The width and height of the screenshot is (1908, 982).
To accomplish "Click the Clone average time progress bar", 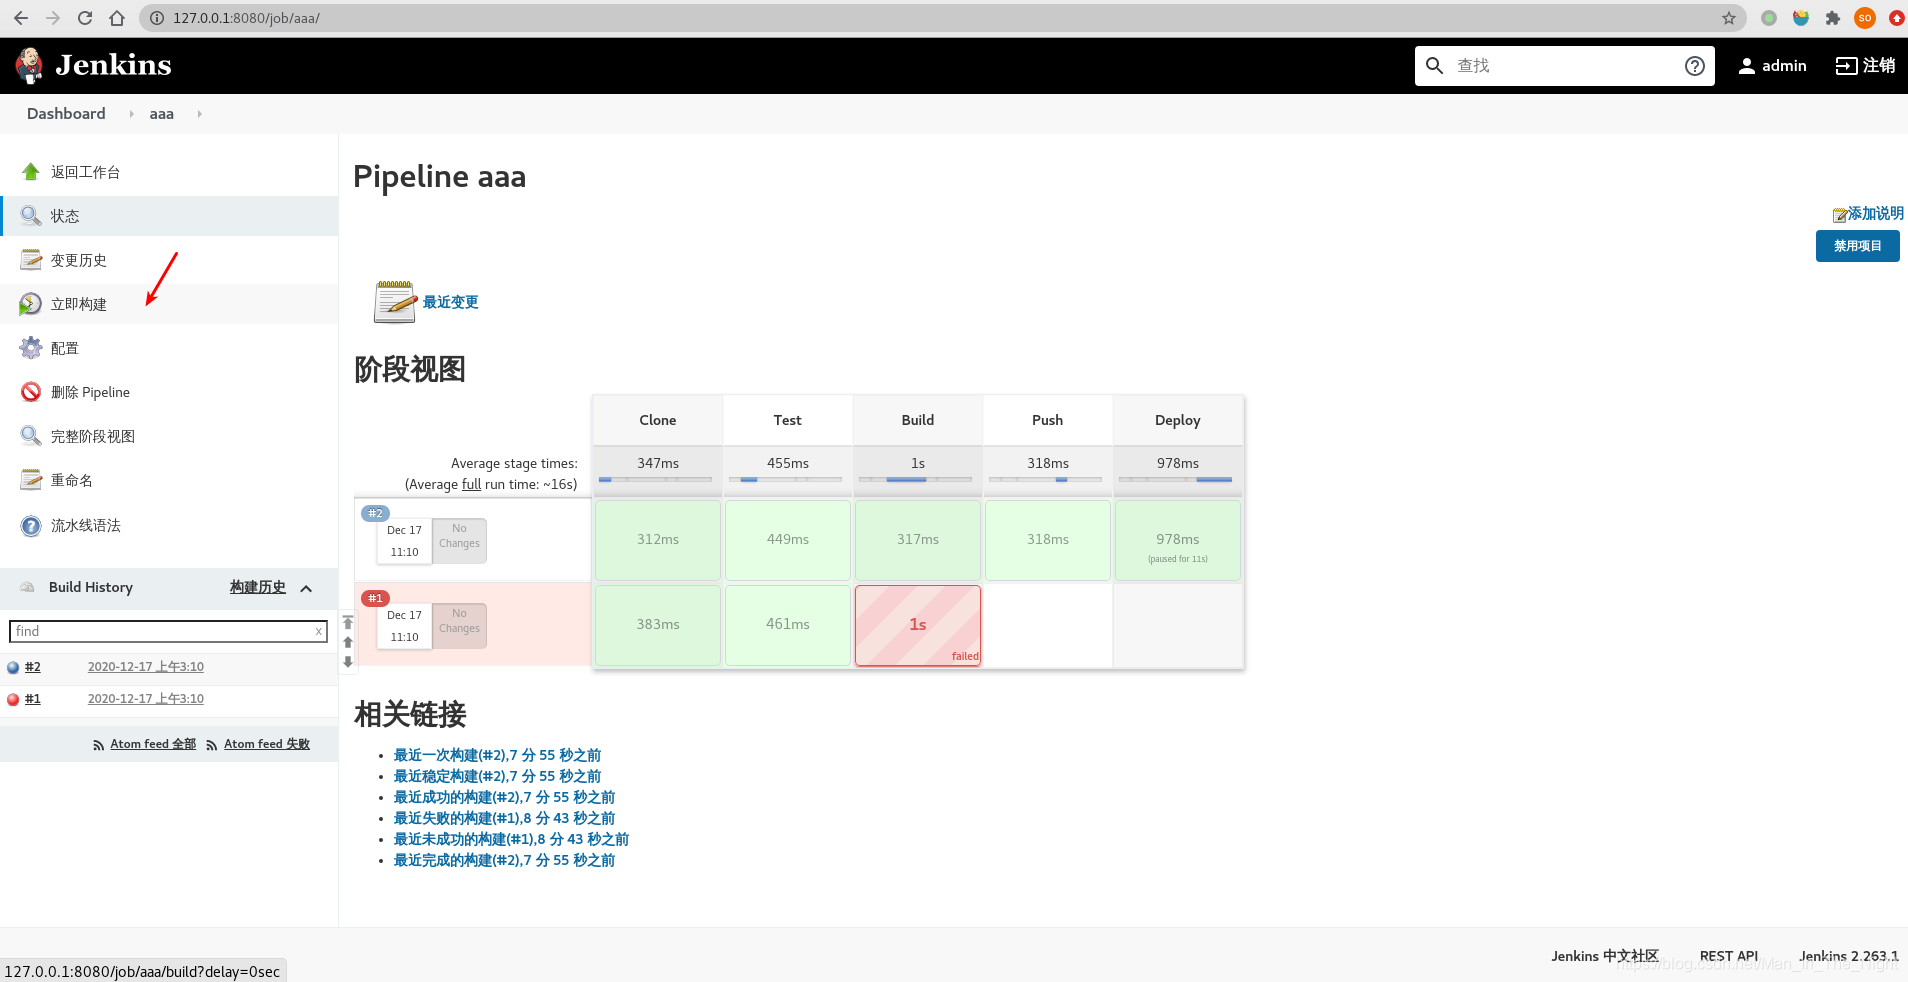I will point(656,480).
